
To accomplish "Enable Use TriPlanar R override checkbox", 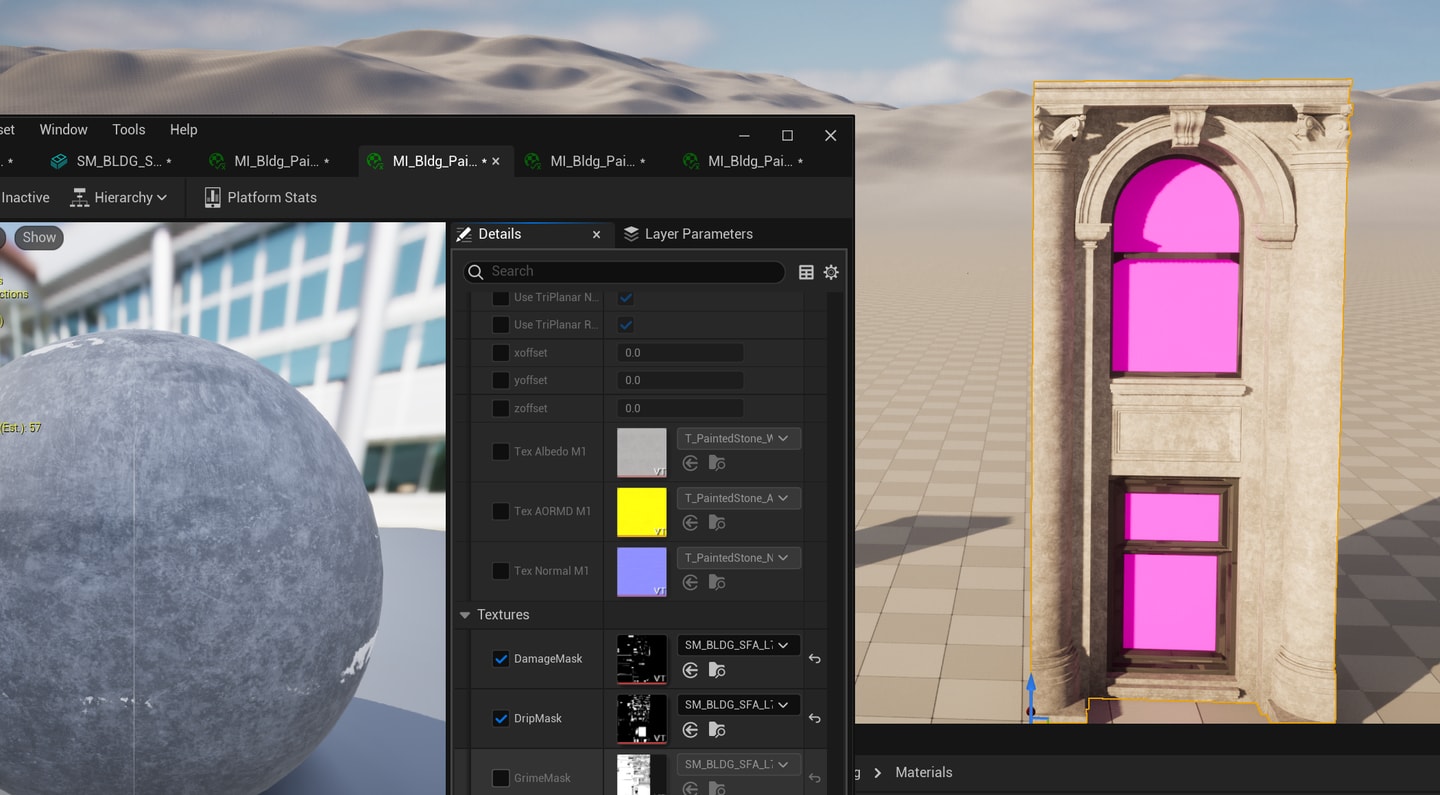I will (x=501, y=325).
